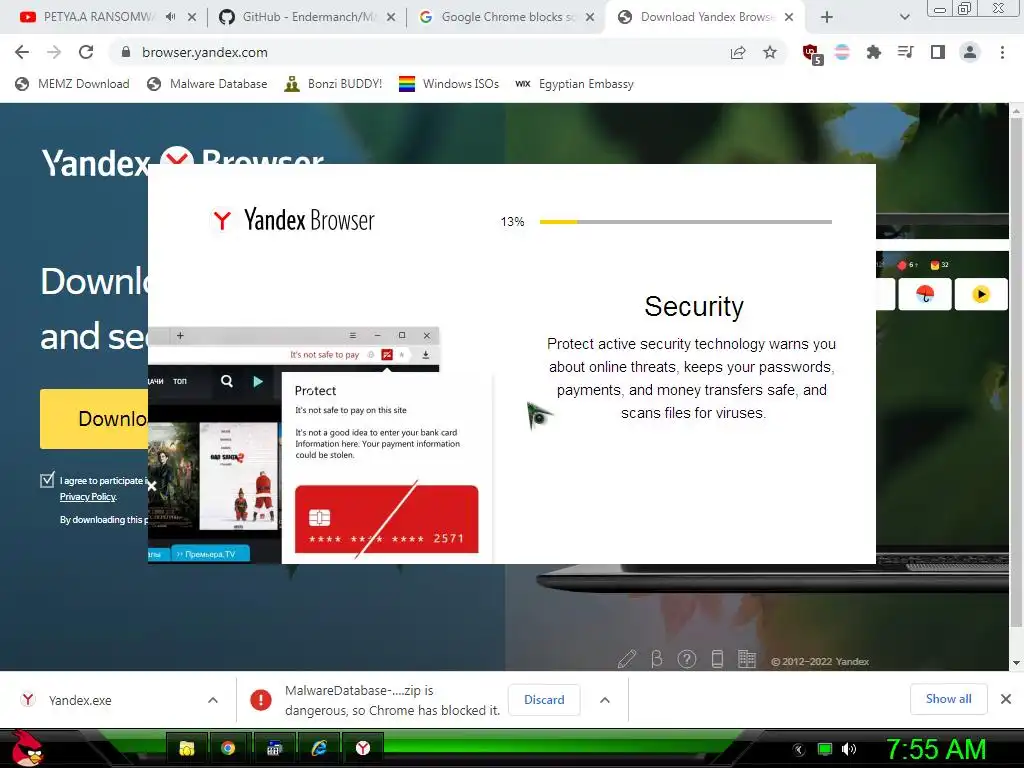Open File Explorer from taskbar
This screenshot has width=1024, height=768.
pyautogui.click(x=187, y=748)
